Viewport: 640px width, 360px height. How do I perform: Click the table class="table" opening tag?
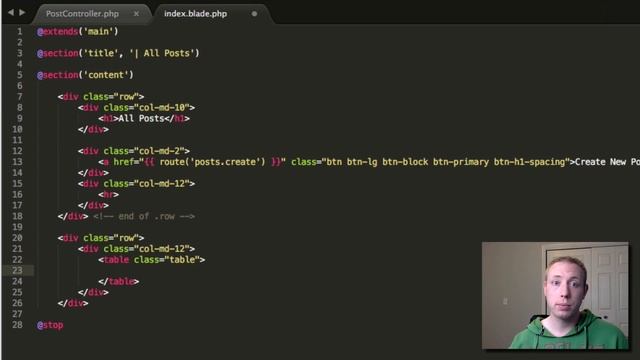point(152,260)
